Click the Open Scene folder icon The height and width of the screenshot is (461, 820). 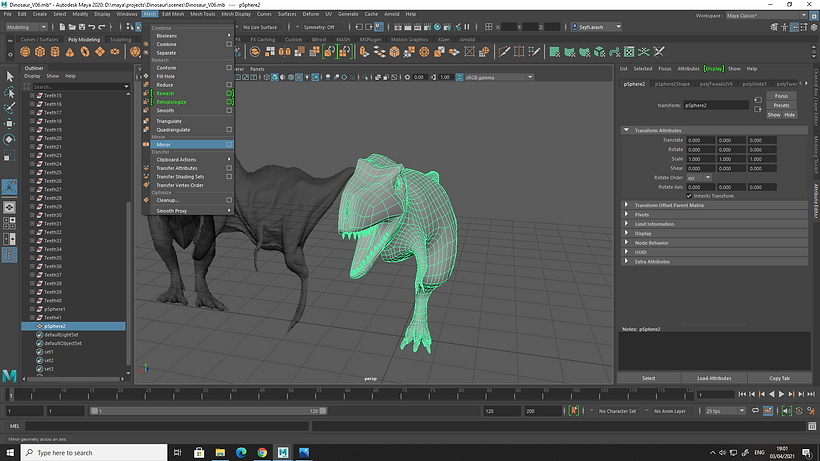[x=72, y=27]
